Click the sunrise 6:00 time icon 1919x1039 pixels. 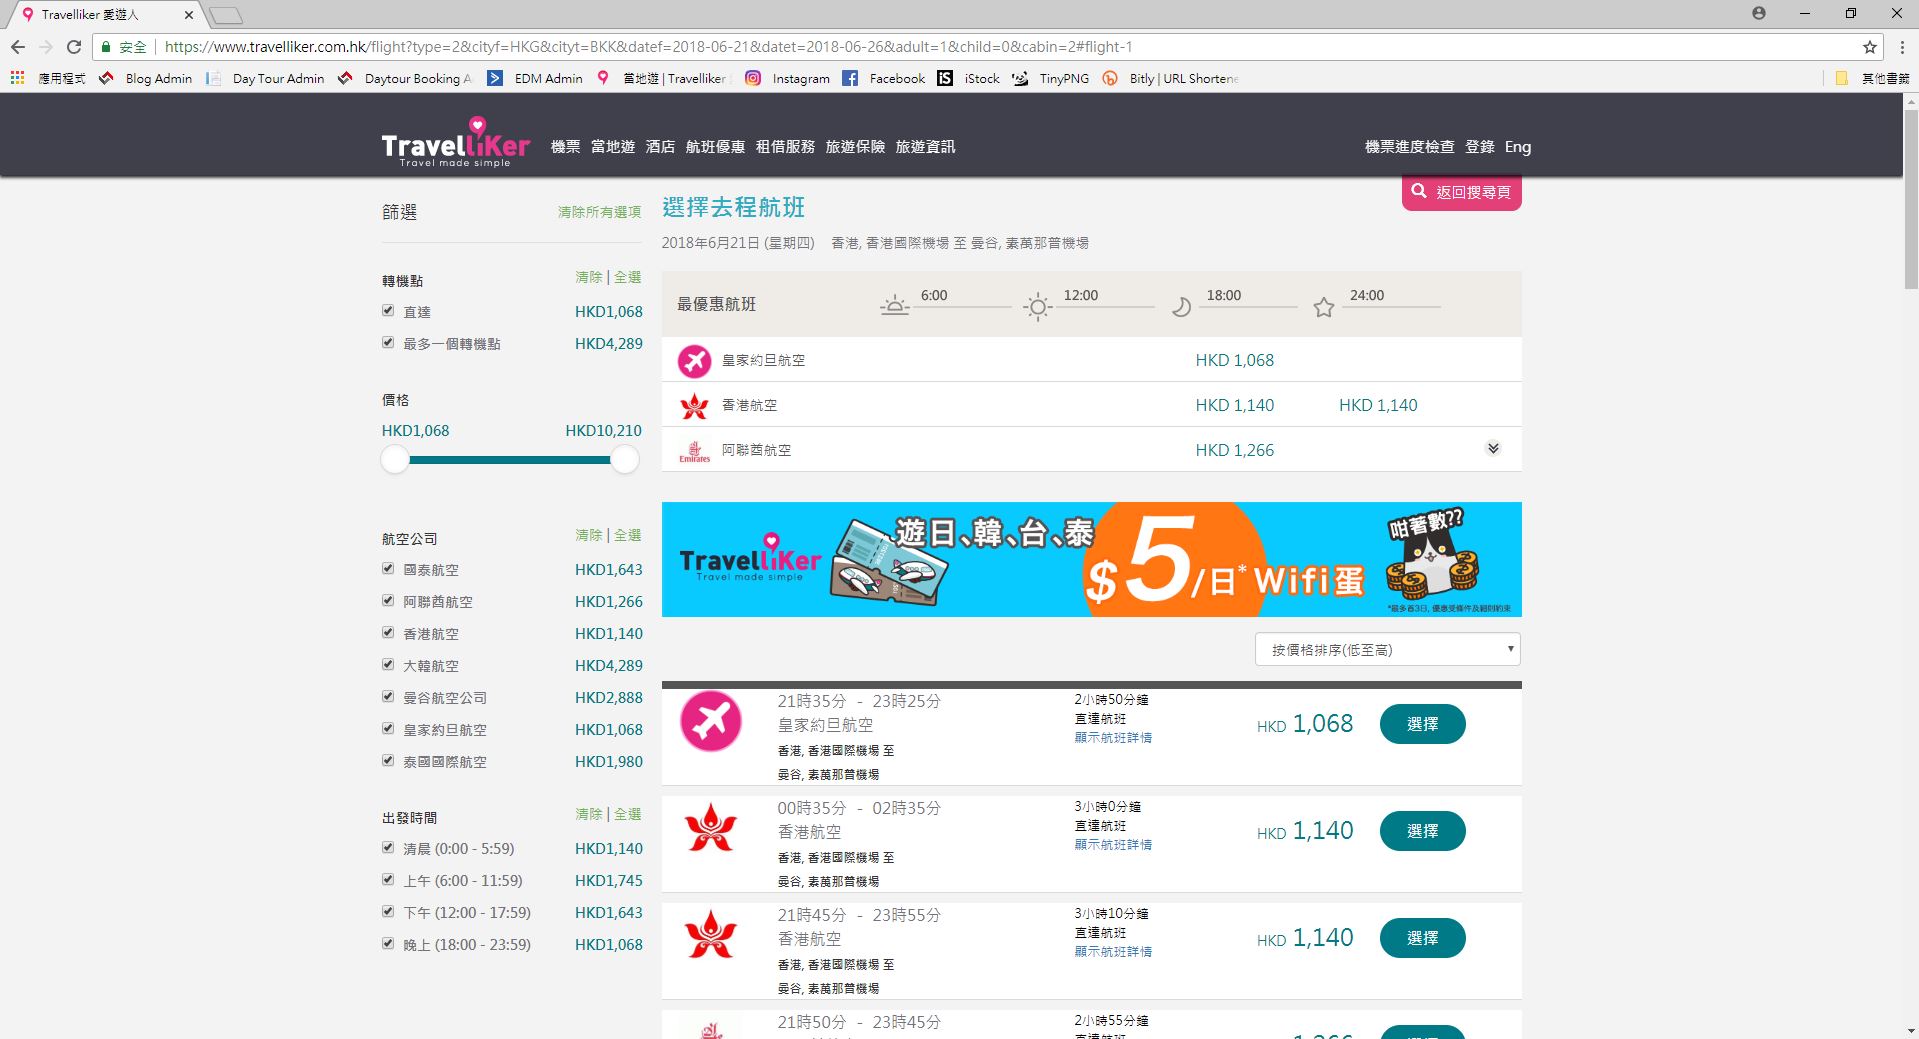coord(895,306)
